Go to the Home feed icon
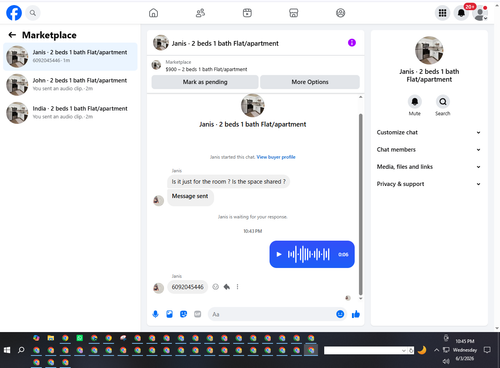Image resolution: width=500 pixels, height=368 pixels. 153,13
